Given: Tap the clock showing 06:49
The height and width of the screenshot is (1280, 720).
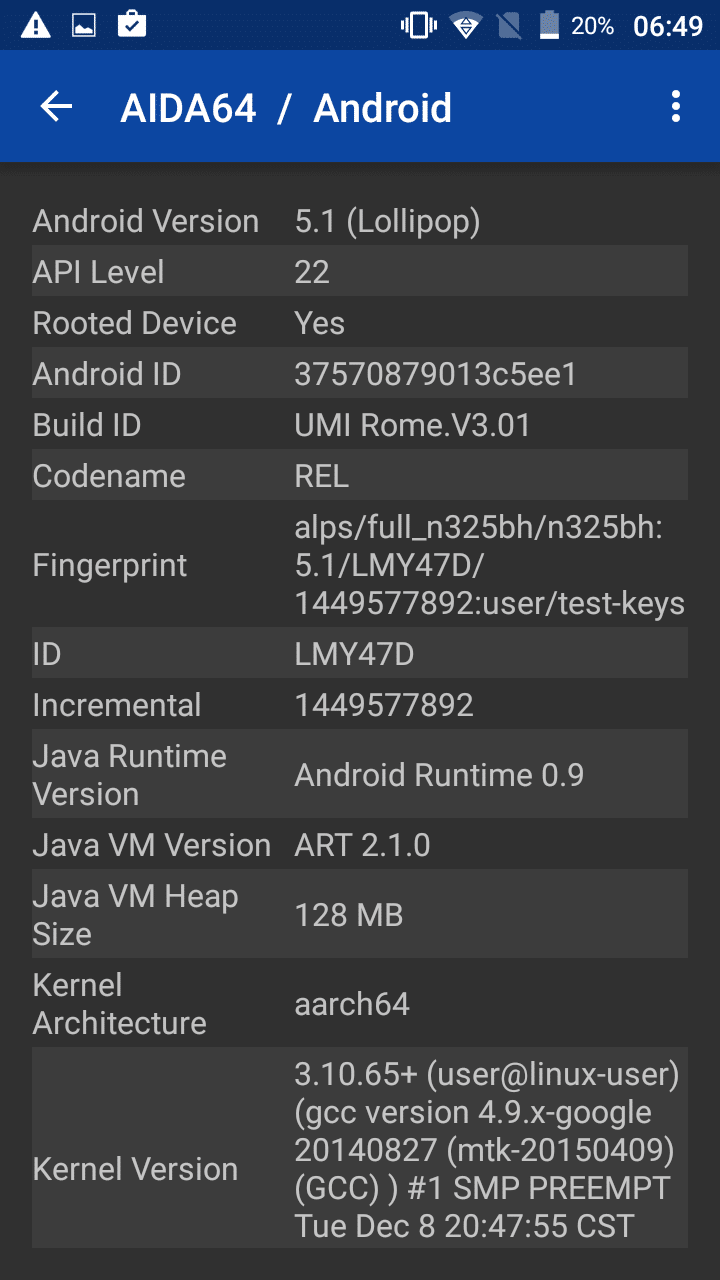Looking at the screenshot, I should pyautogui.click(x=668, y=26).
